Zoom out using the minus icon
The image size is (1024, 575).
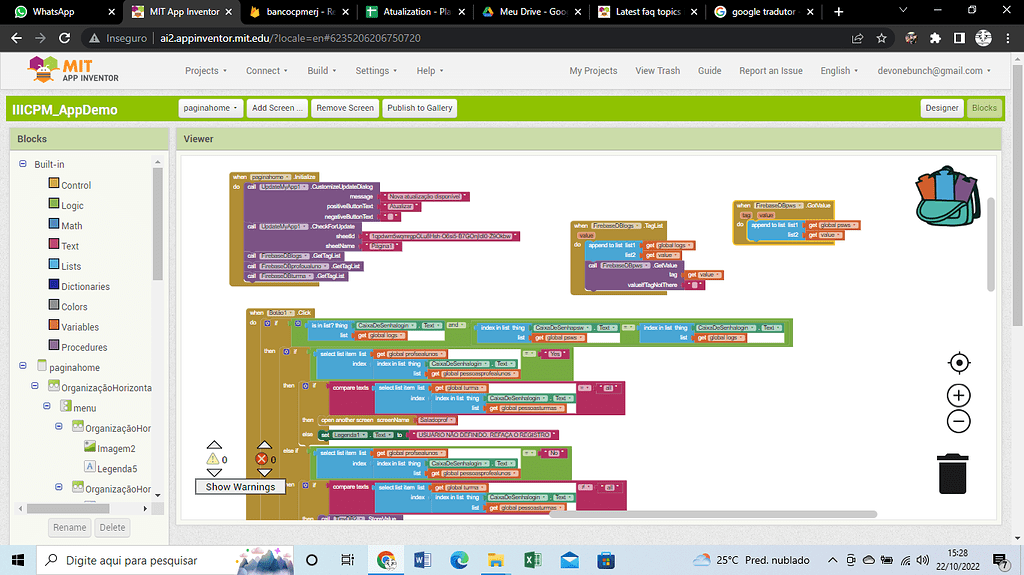click(958, 421)
